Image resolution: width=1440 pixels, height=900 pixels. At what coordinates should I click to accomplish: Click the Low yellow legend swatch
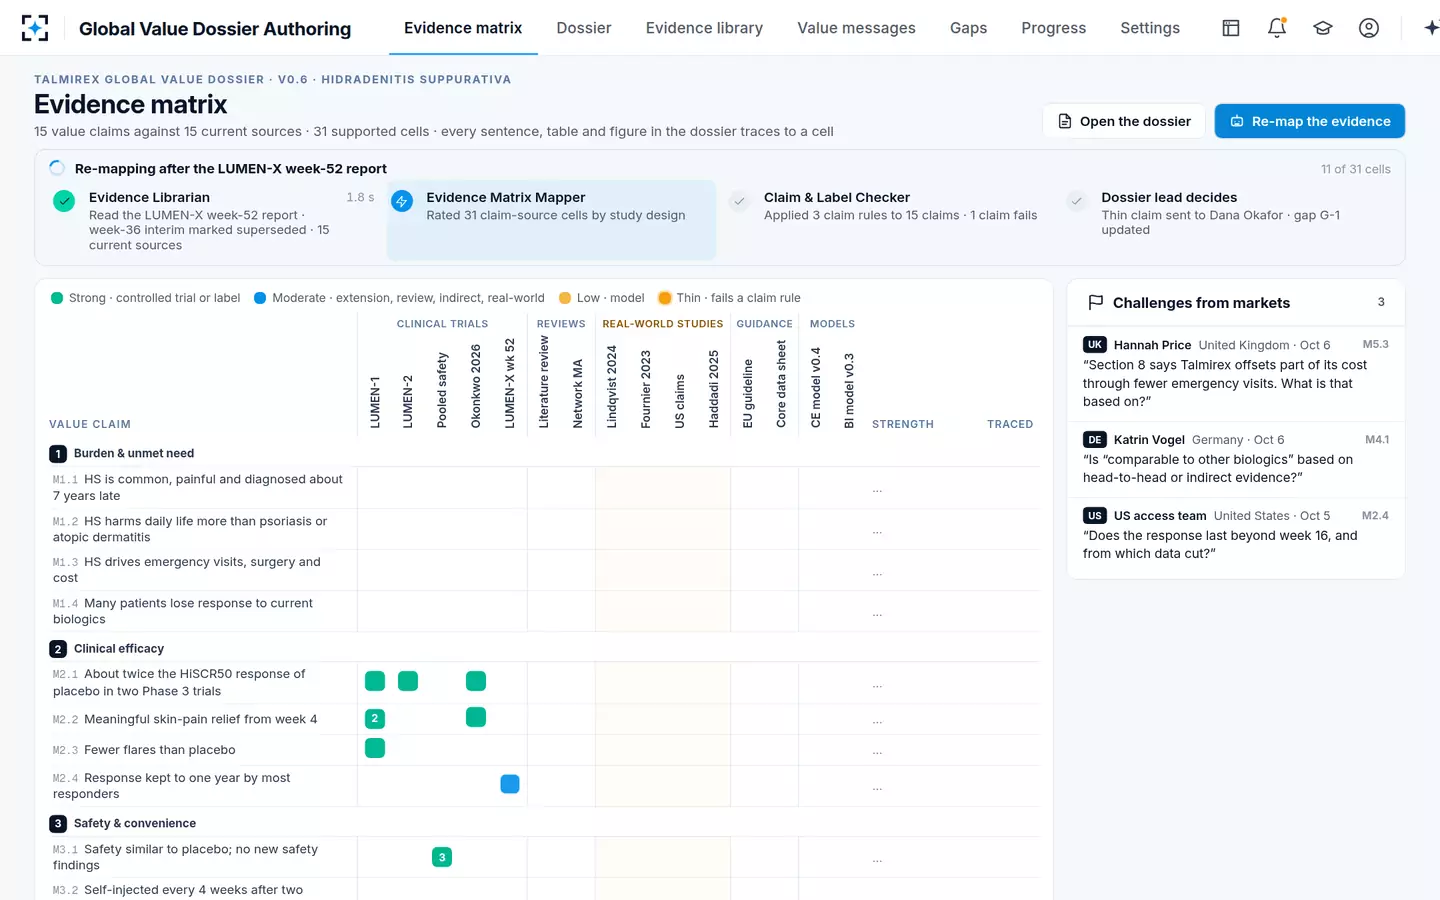(565, 298)
